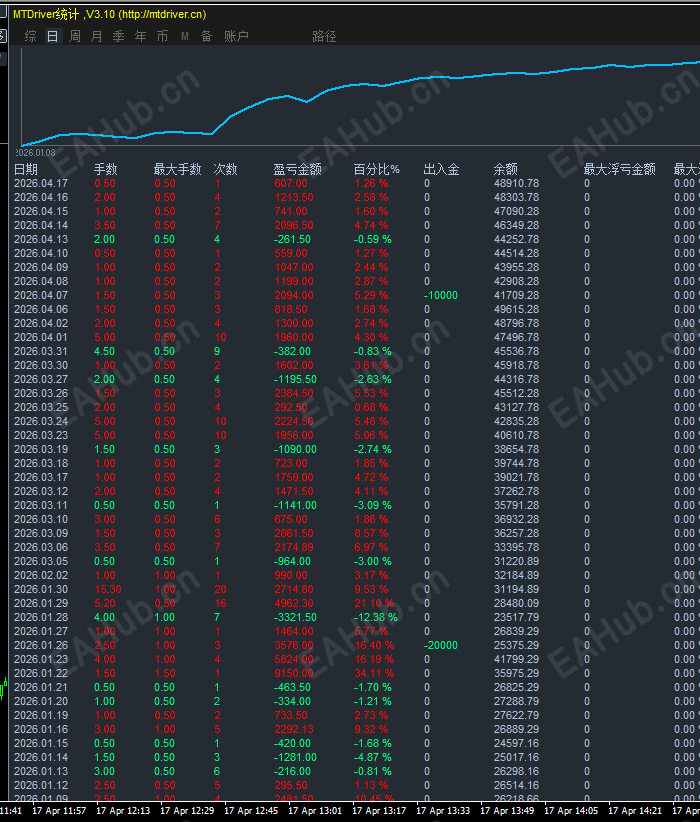Click the 百分比% column header
Screen dimensions: 700x822
coord(376,169)
